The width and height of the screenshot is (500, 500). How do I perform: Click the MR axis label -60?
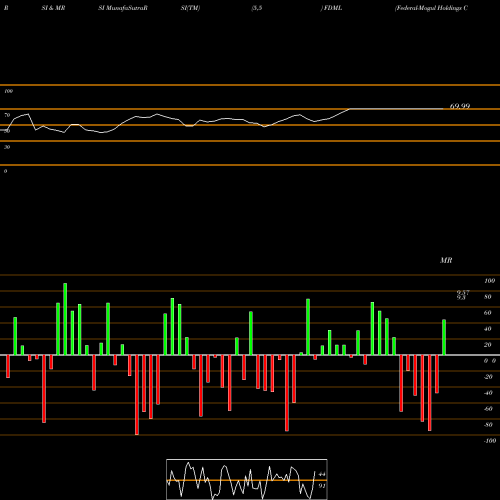click(488, 409)
